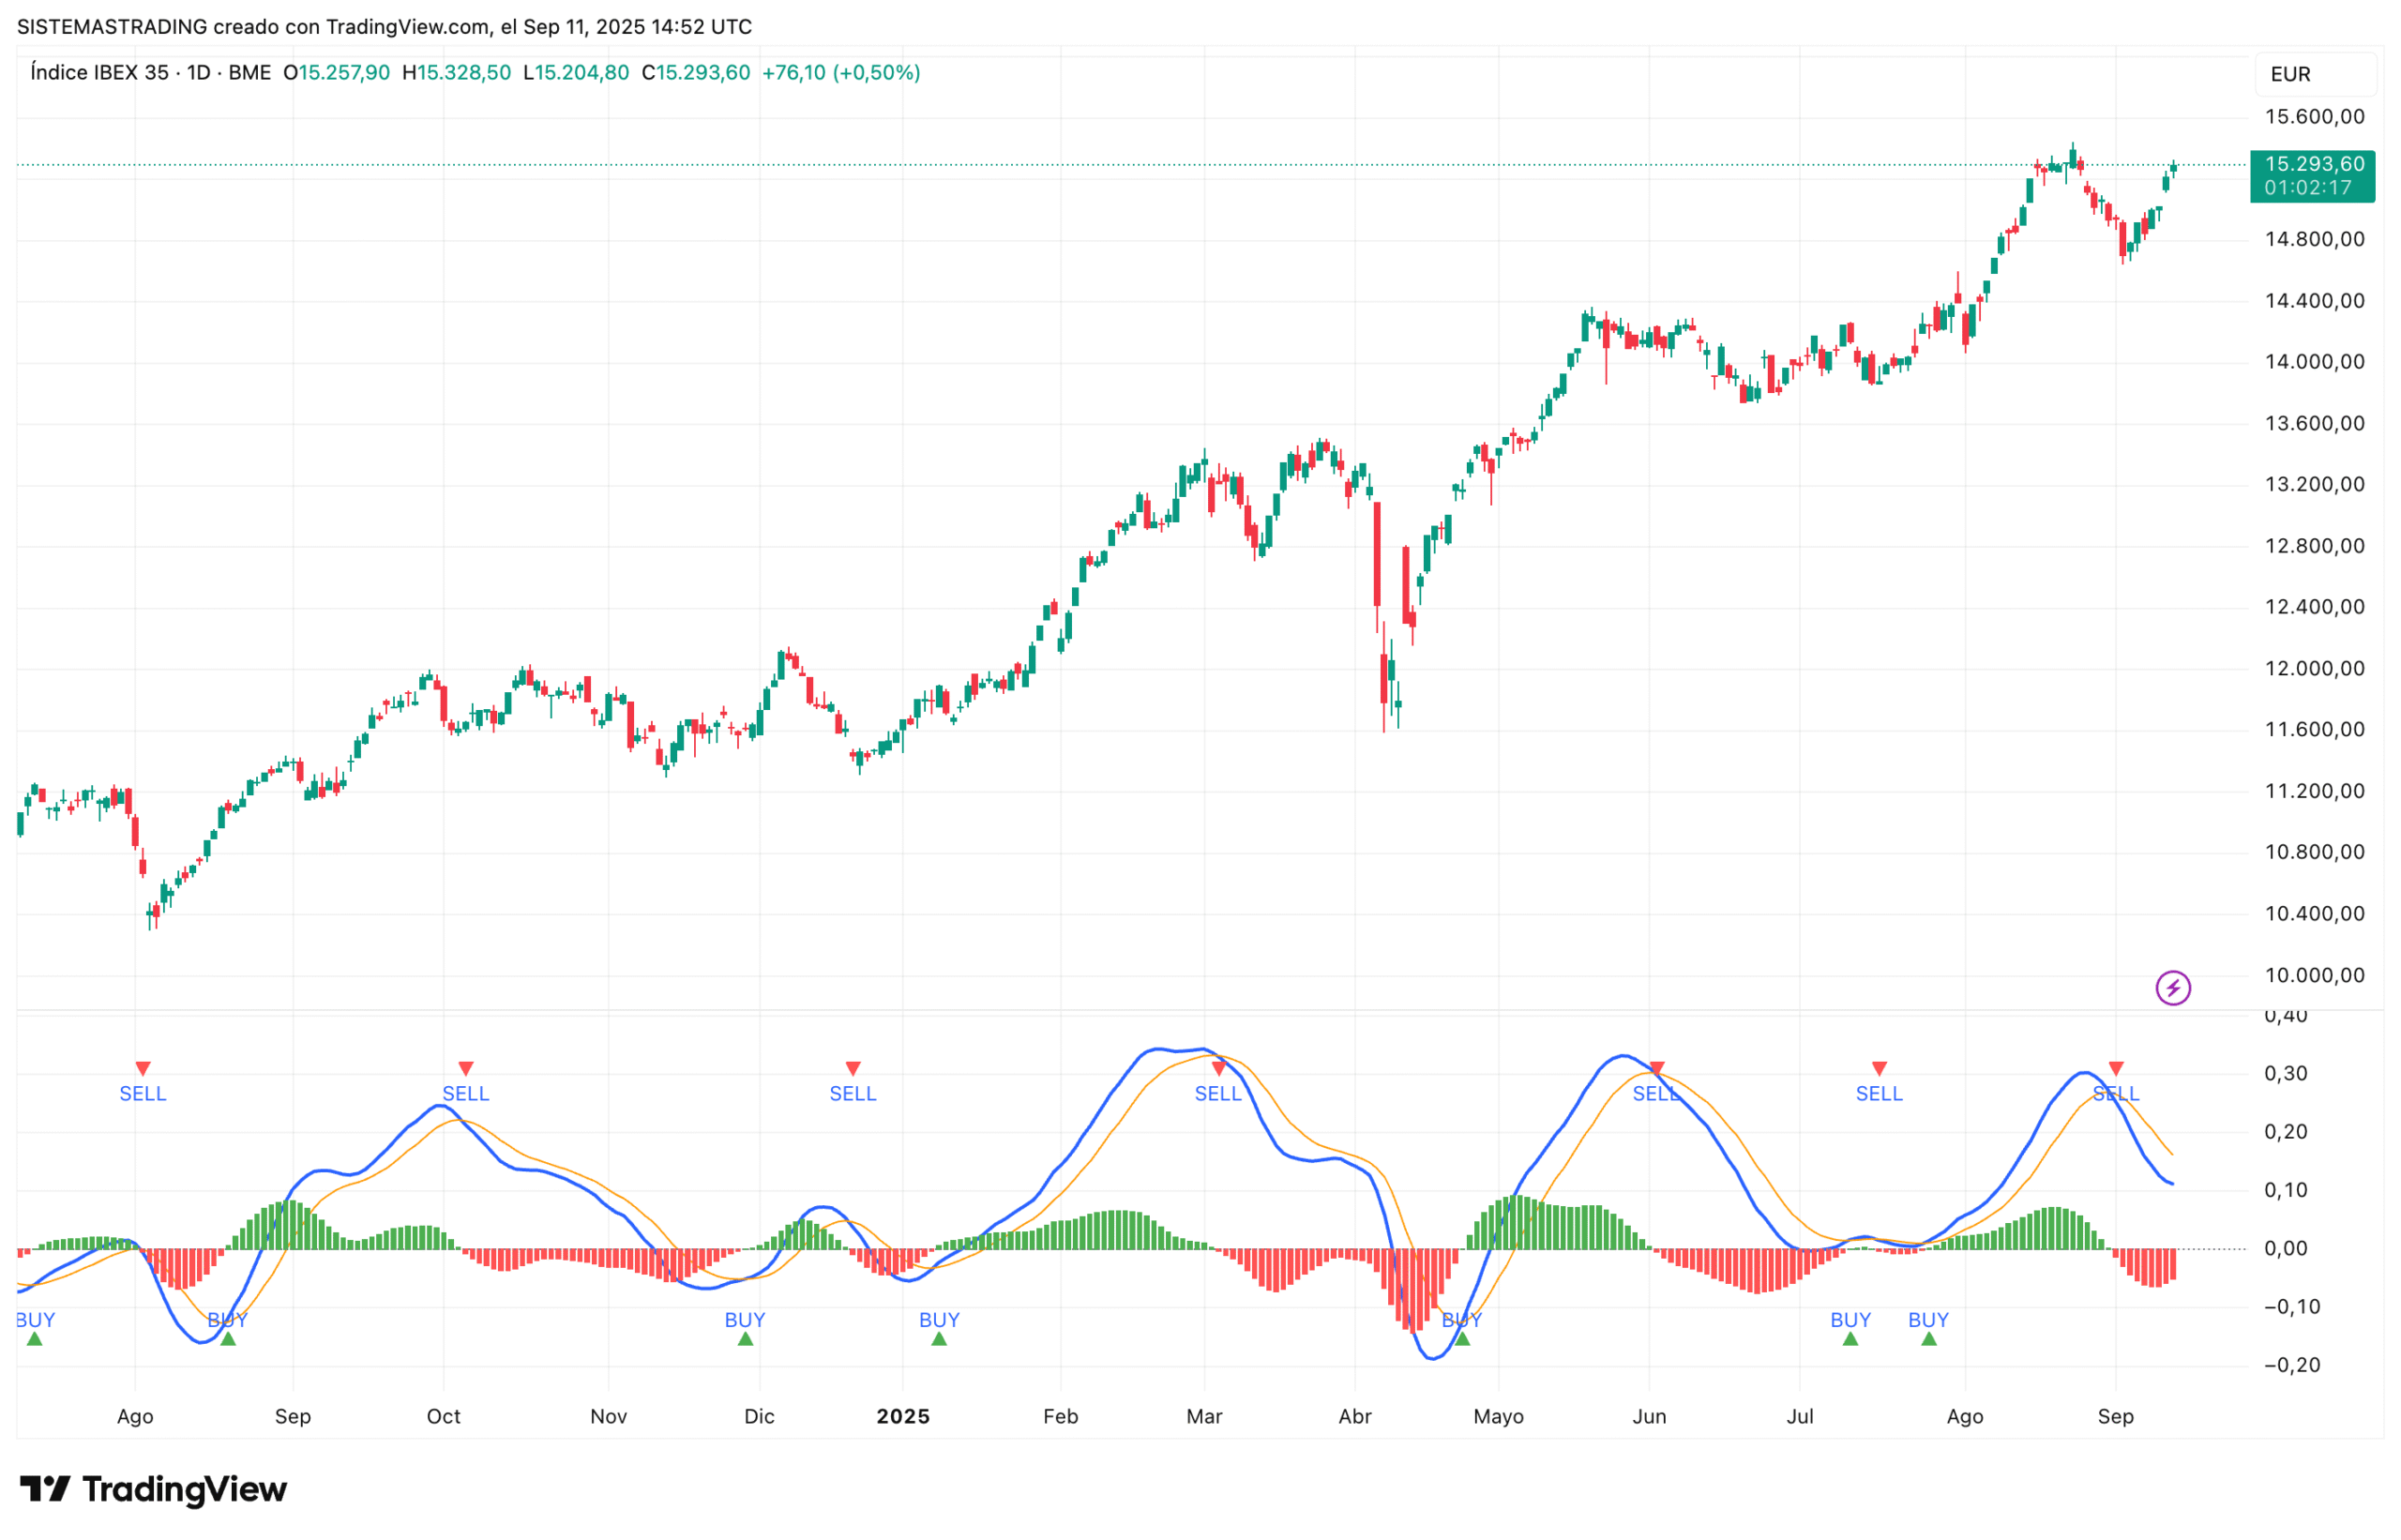Click the Índice IBEX 35 symbol title
This screenshot has width=2401, height=1540.
(99, 73)
